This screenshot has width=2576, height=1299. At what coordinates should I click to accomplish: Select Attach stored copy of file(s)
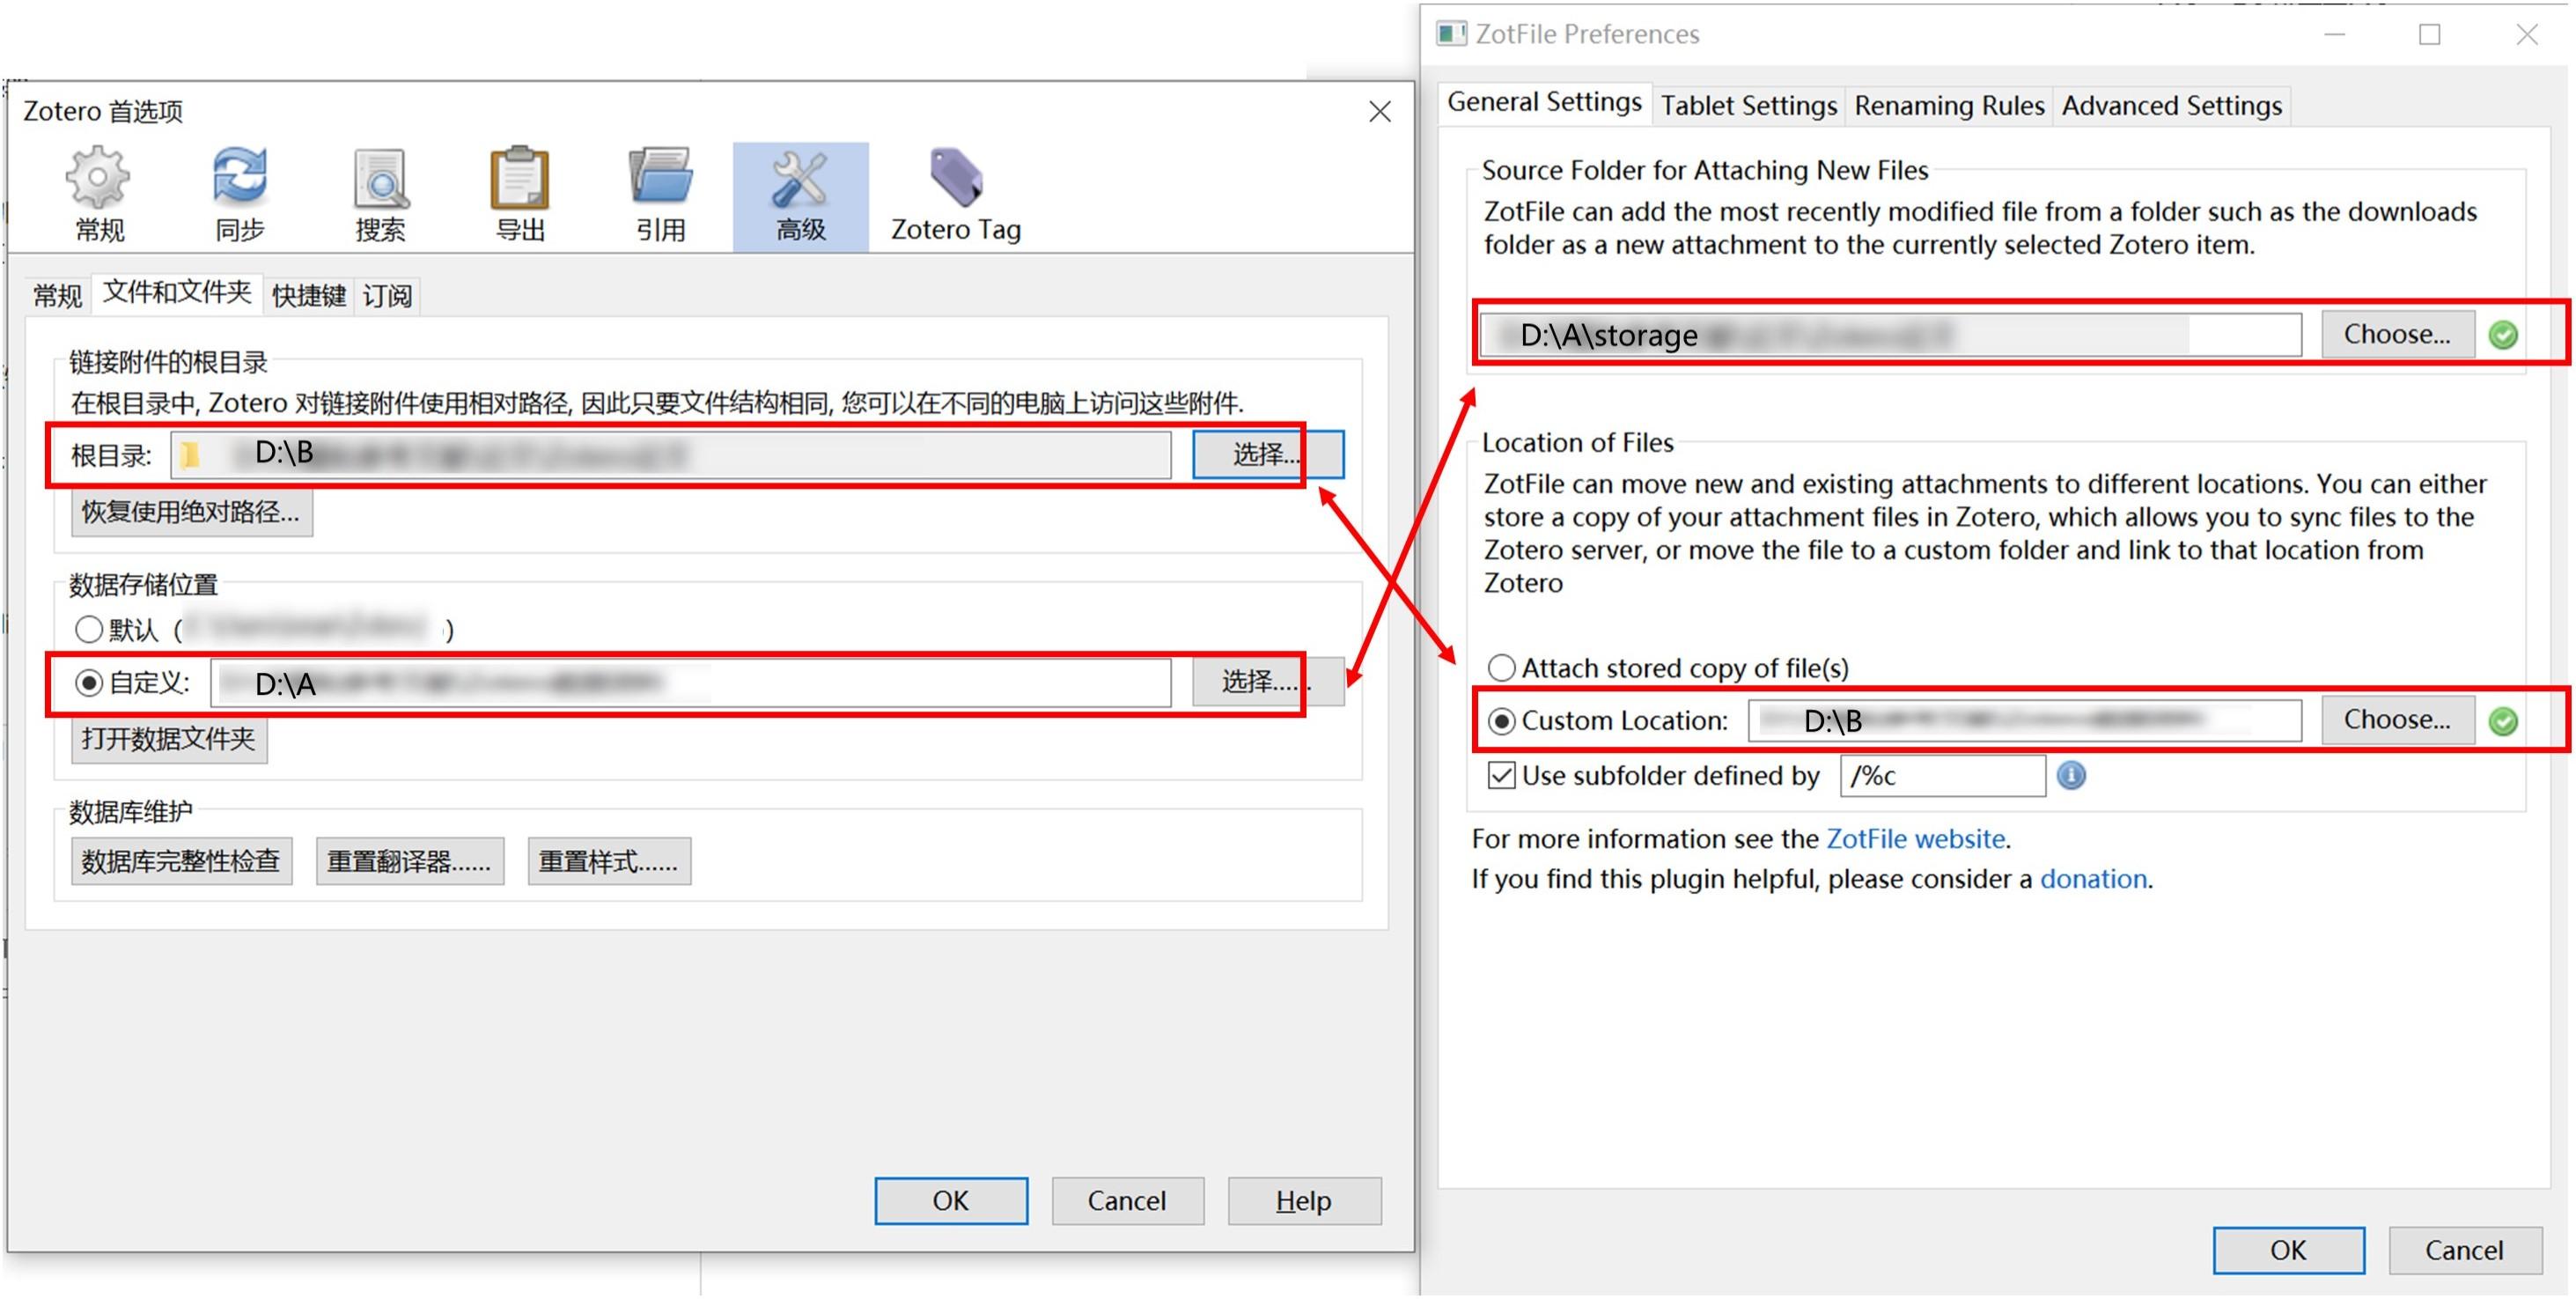pos(1501,668)
